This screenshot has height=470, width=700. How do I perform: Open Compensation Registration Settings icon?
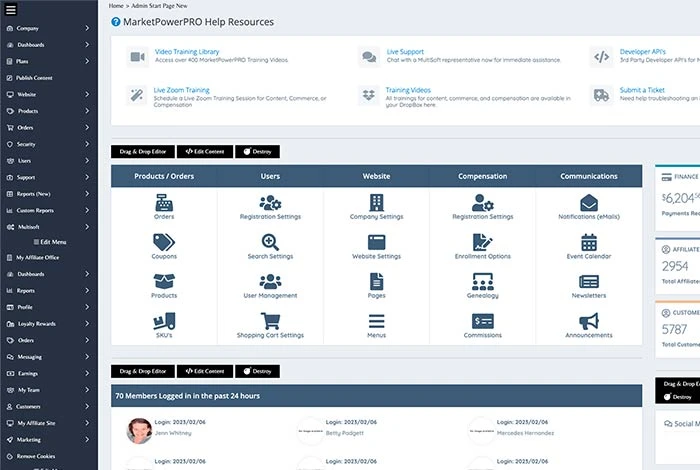(x=483, y=203)
